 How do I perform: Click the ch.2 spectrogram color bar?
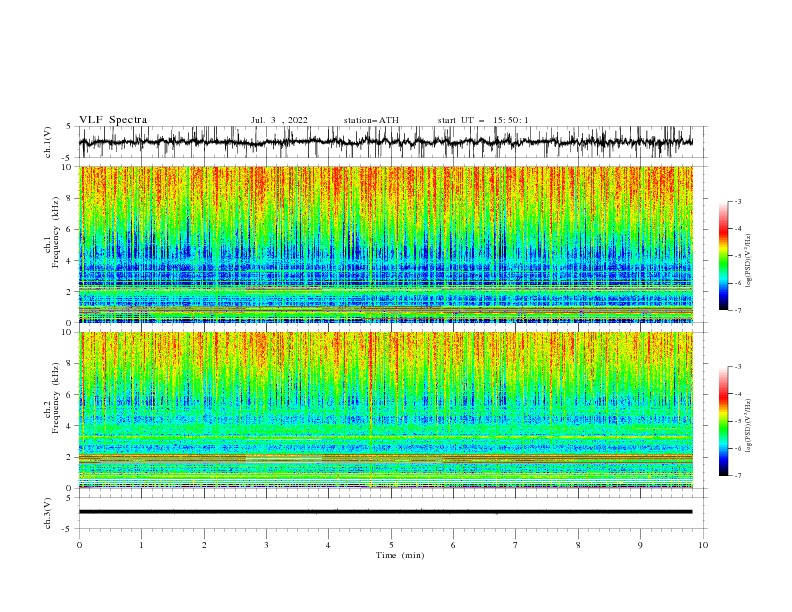[724, 421]
